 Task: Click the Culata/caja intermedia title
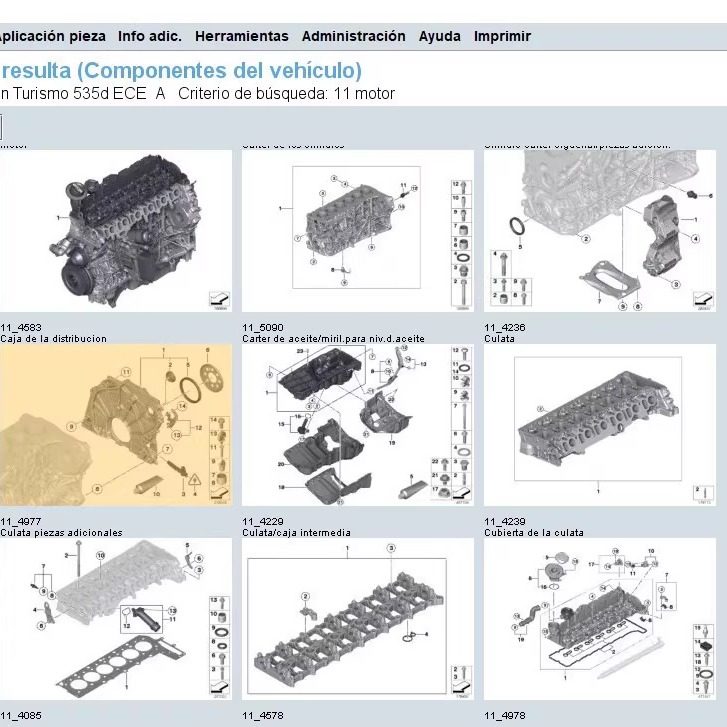coord(296,532)
